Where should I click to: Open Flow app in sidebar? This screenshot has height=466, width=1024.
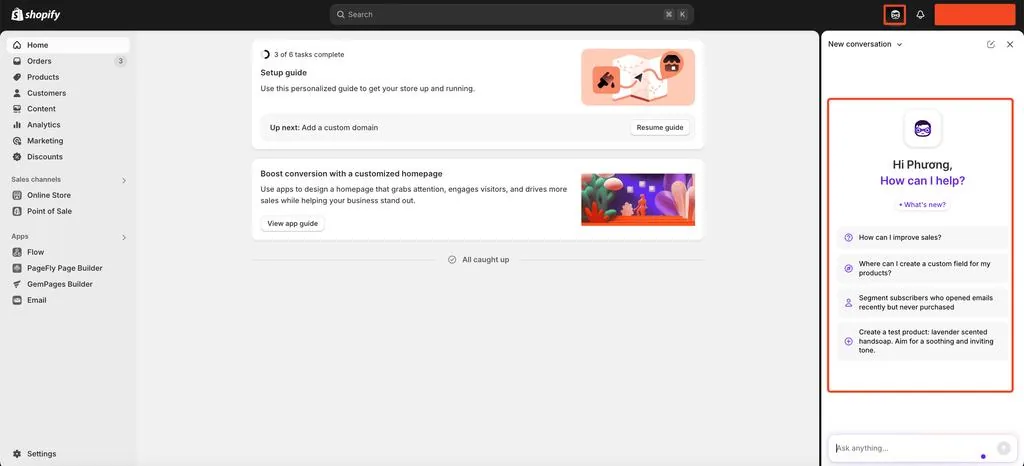click(68, 252)
